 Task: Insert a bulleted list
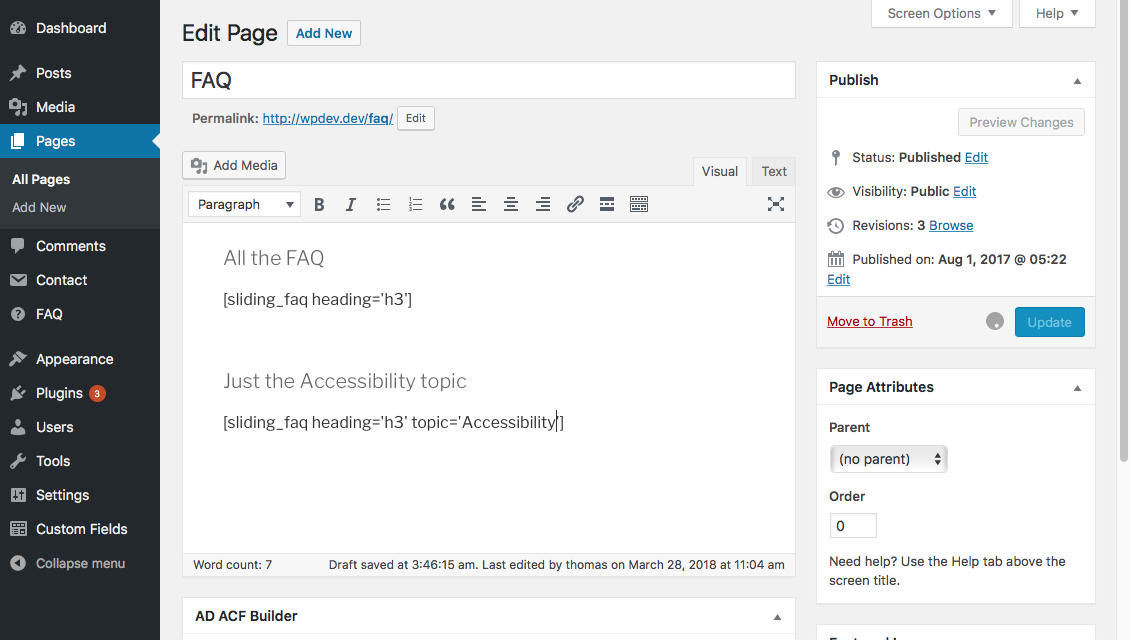(x=383, y=205)
